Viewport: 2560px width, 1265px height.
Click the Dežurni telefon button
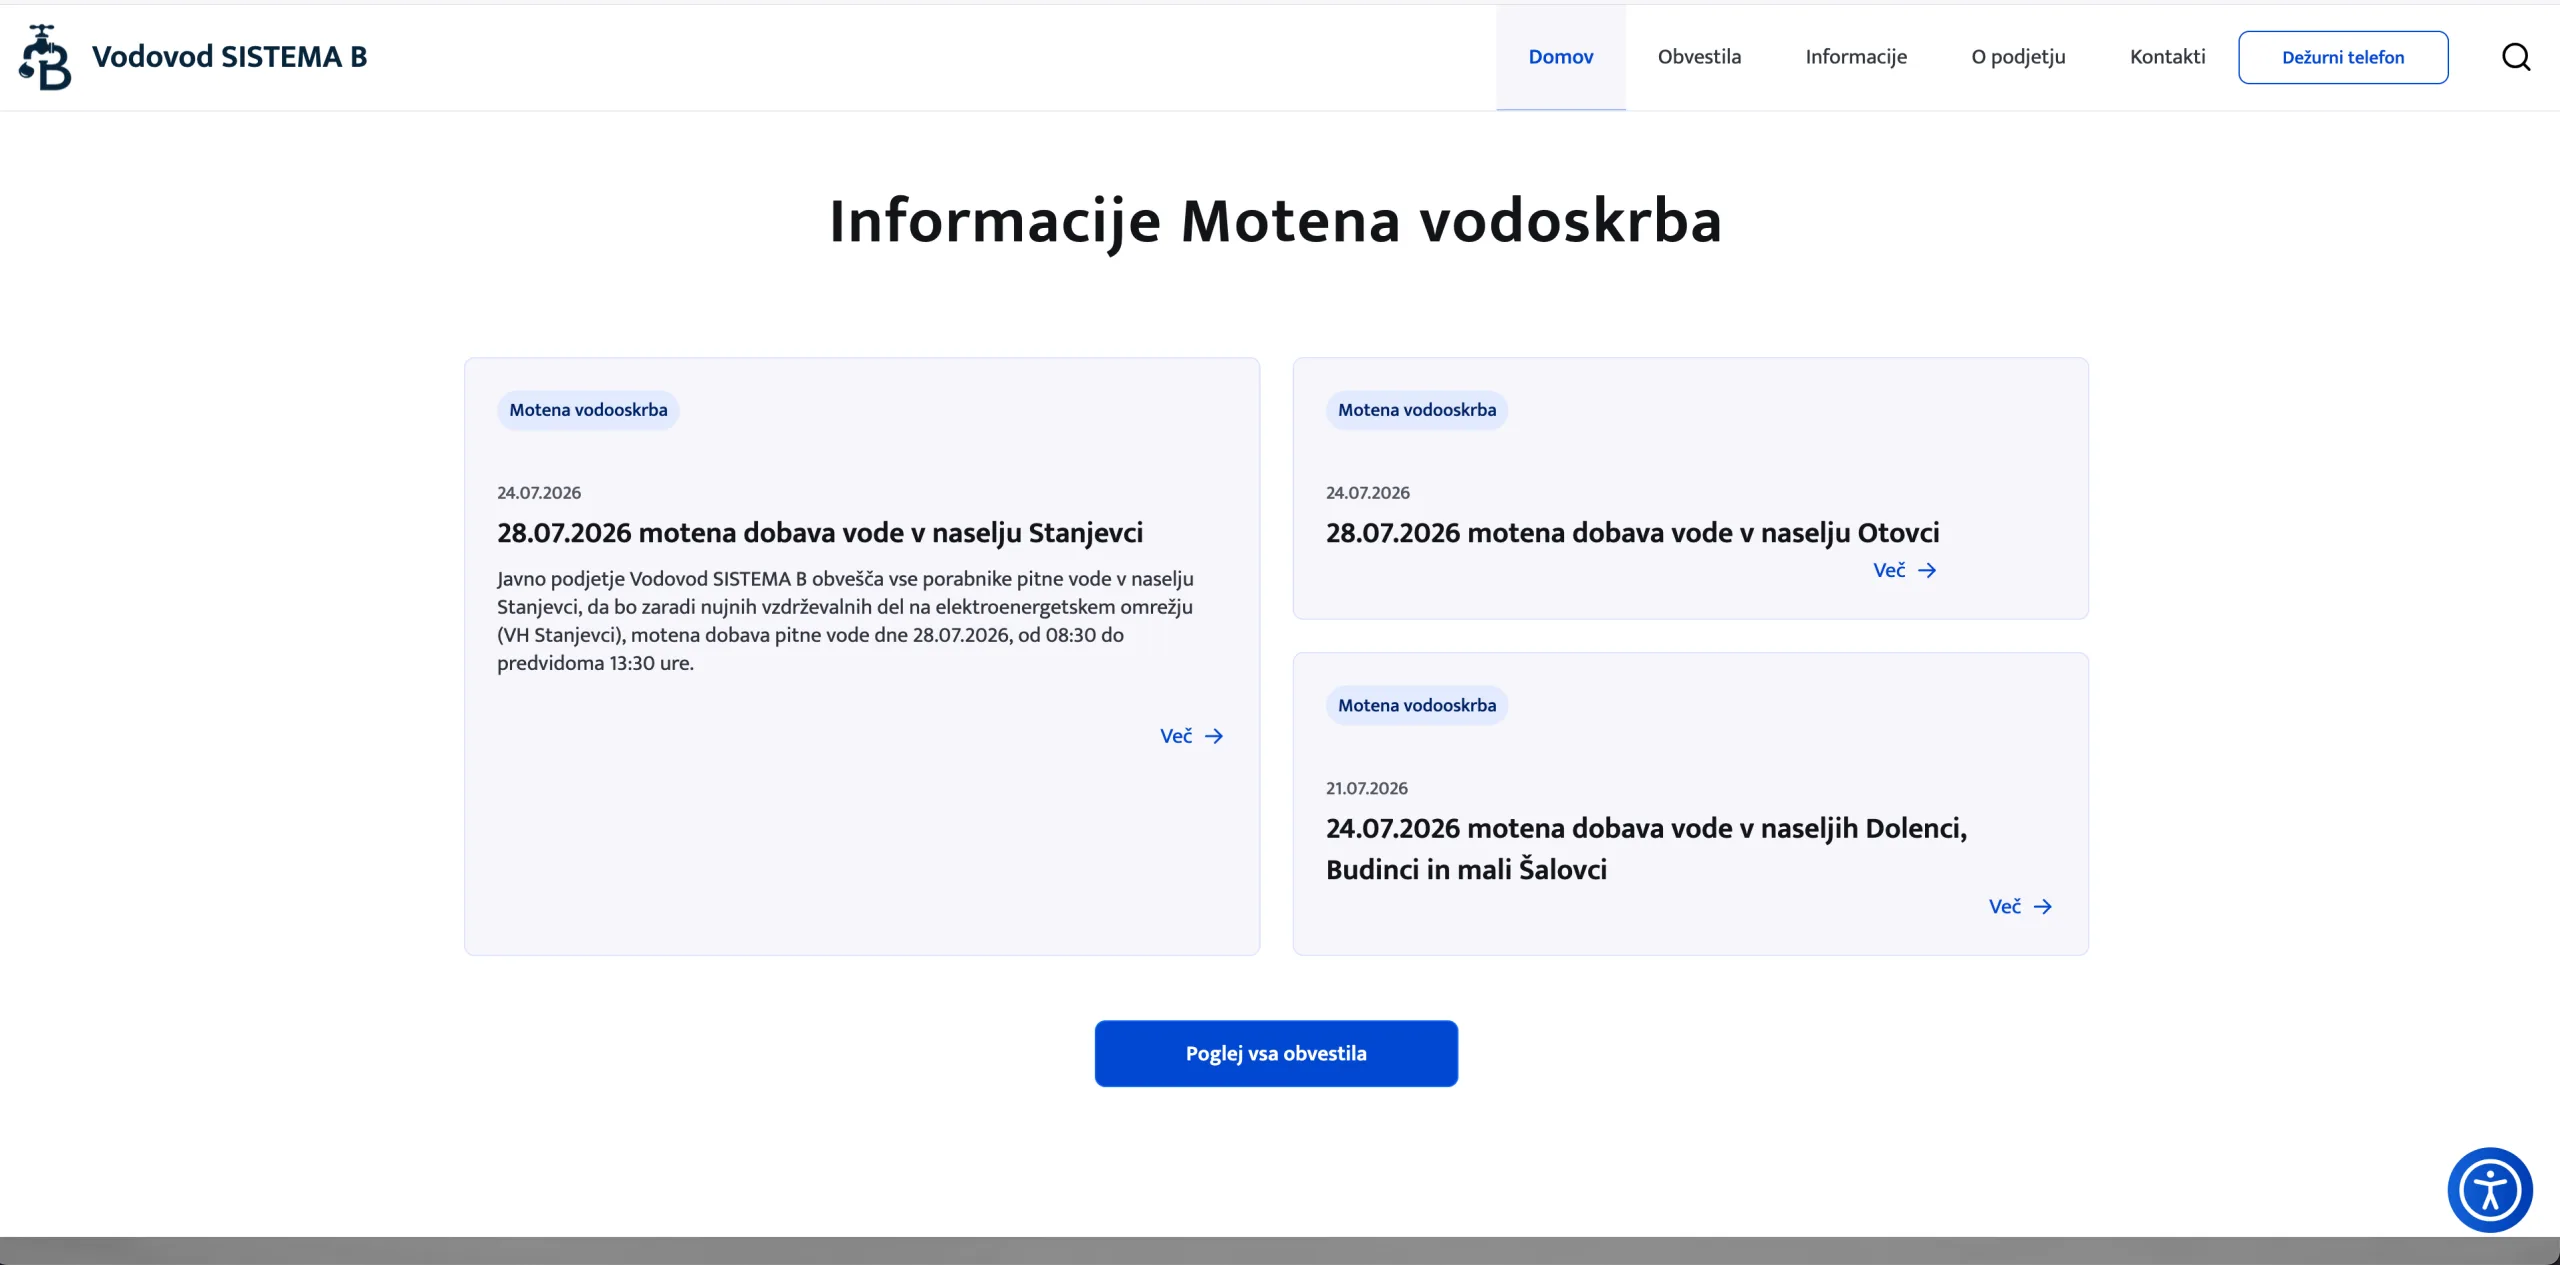pyautogui.click(x=2343, y=57)
